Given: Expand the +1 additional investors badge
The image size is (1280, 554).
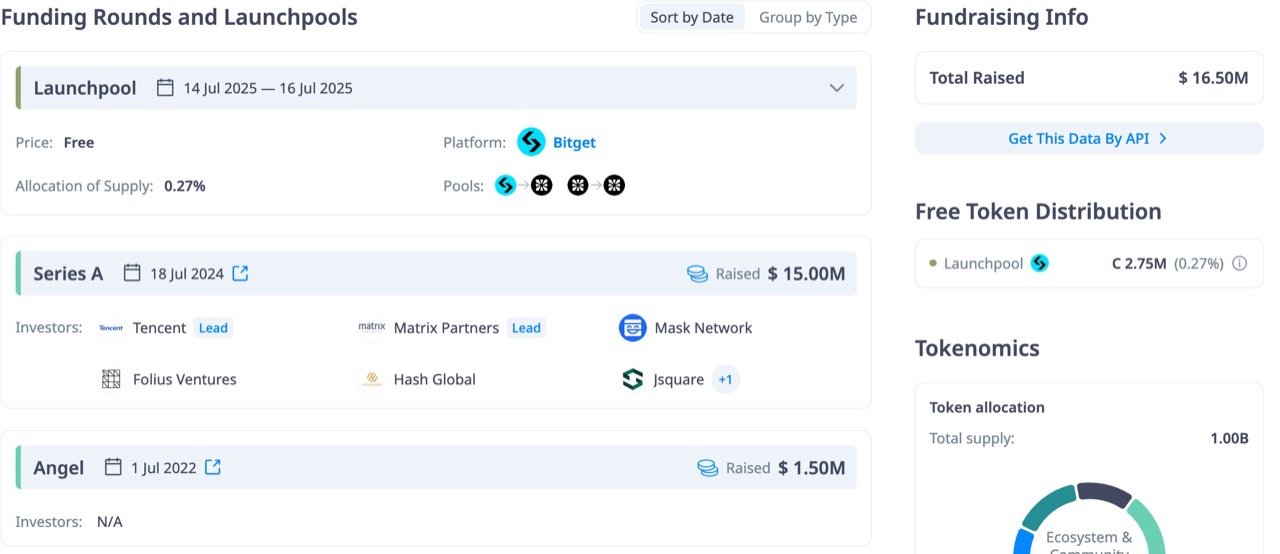Looking at the screenshot, I should [x=726, y=380].
